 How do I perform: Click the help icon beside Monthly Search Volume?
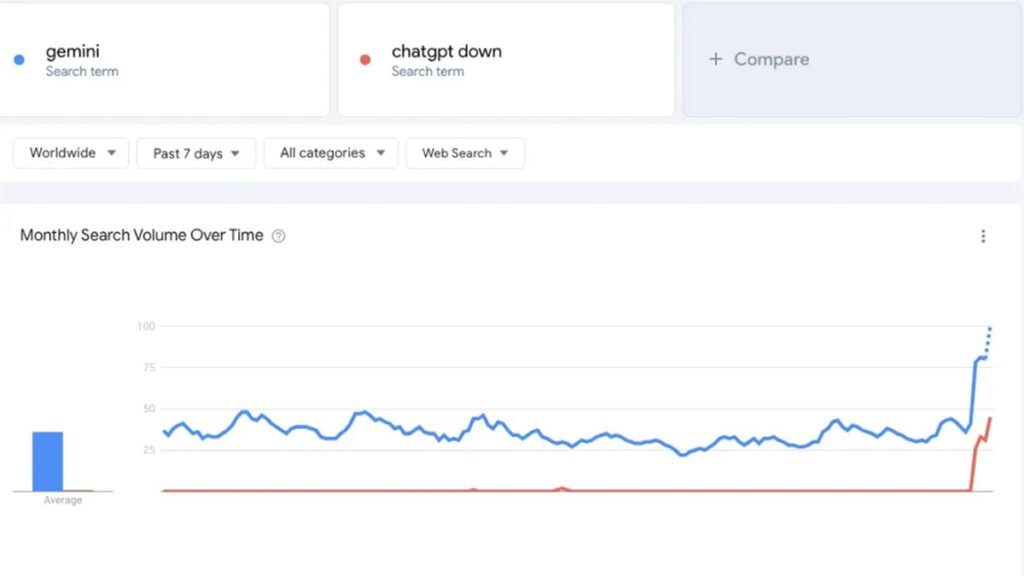279,236
